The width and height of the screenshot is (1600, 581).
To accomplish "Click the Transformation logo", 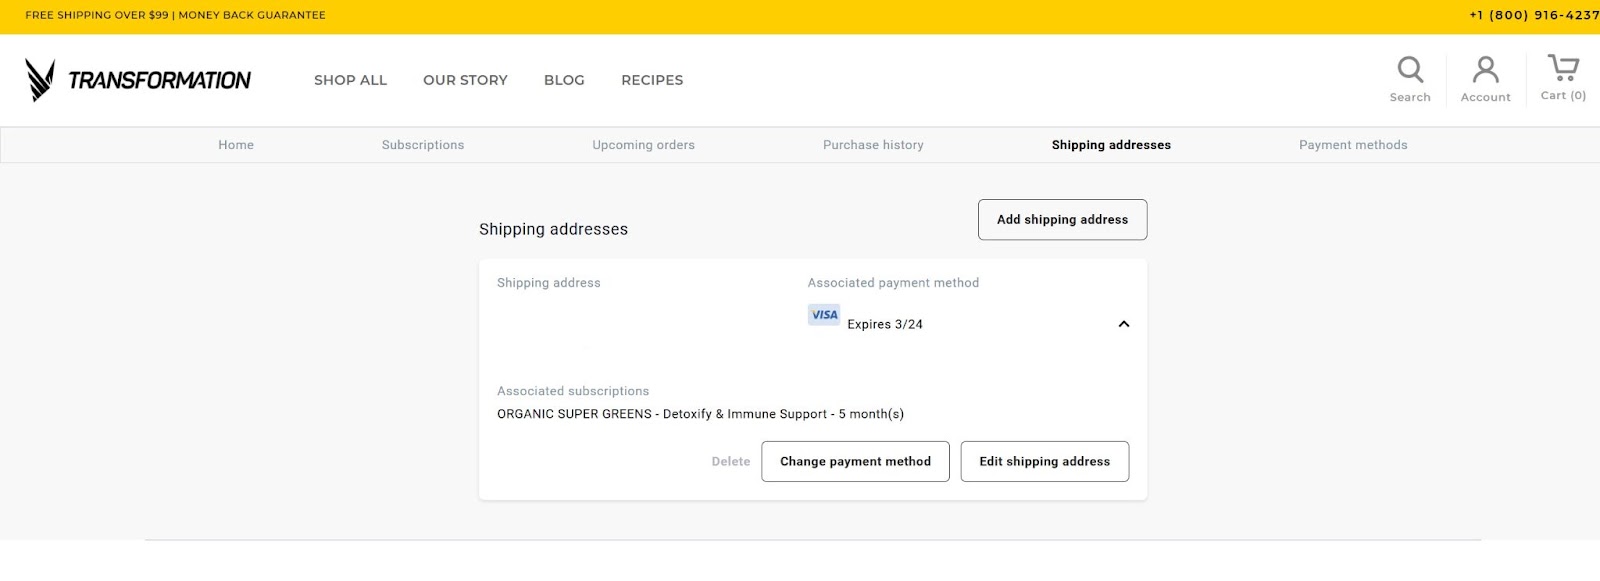I will (138, 80).
